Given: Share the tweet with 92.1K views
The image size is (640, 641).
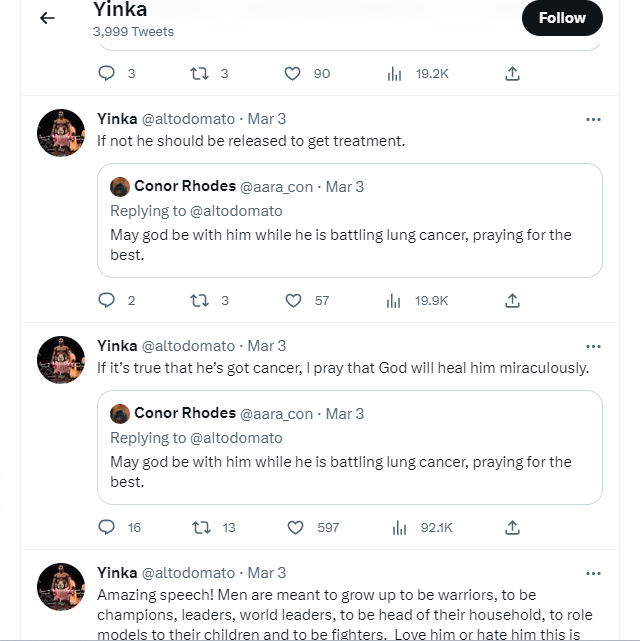Looking at the screenshot, I should click(512, 527).
